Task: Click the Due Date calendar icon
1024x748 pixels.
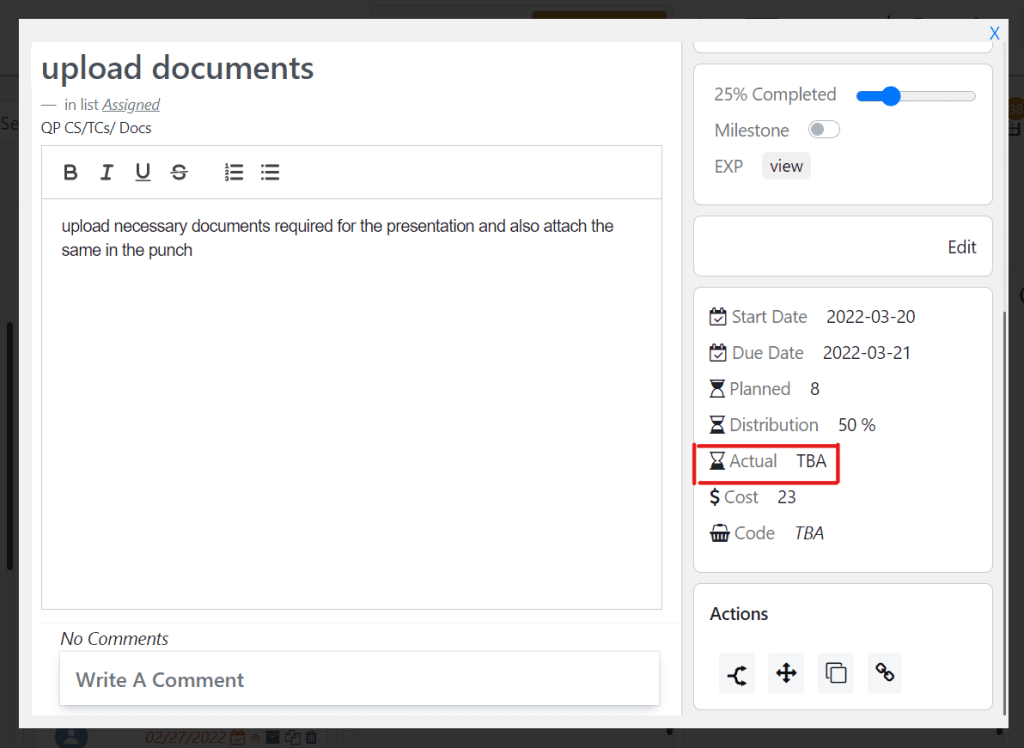Action: 718,353
